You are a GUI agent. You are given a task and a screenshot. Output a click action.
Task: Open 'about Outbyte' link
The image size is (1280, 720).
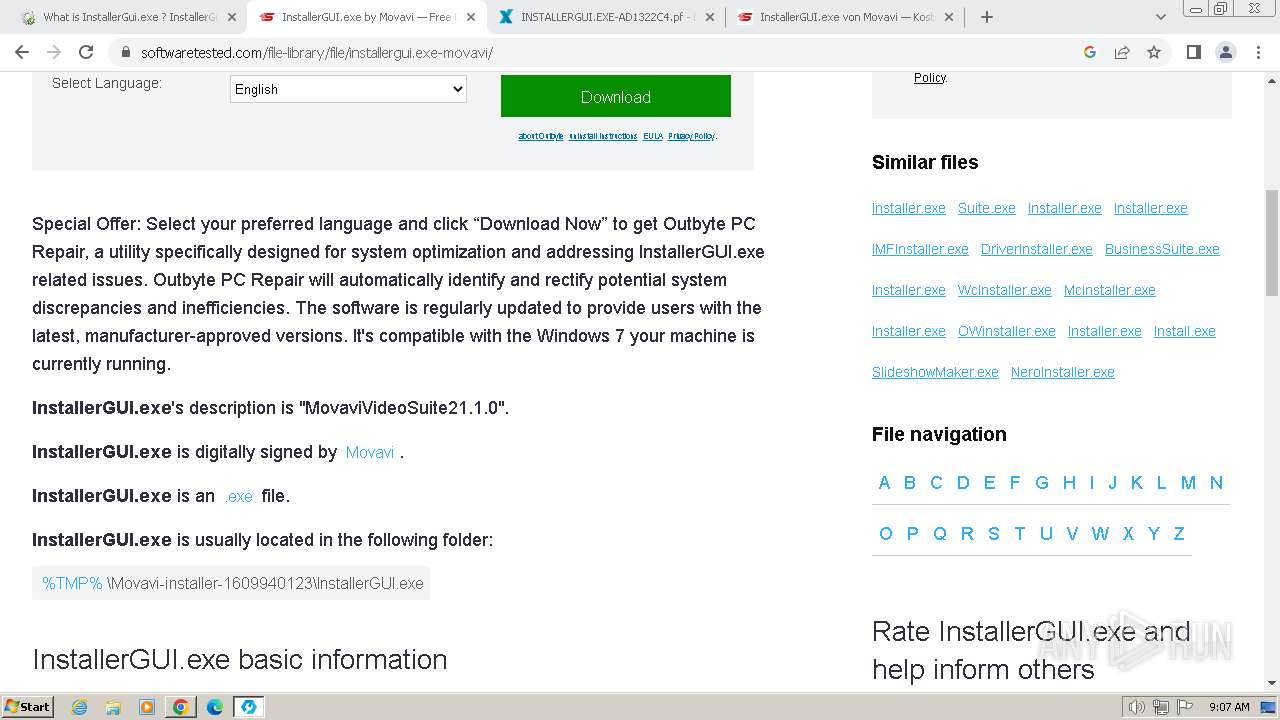tap(541, 136)
